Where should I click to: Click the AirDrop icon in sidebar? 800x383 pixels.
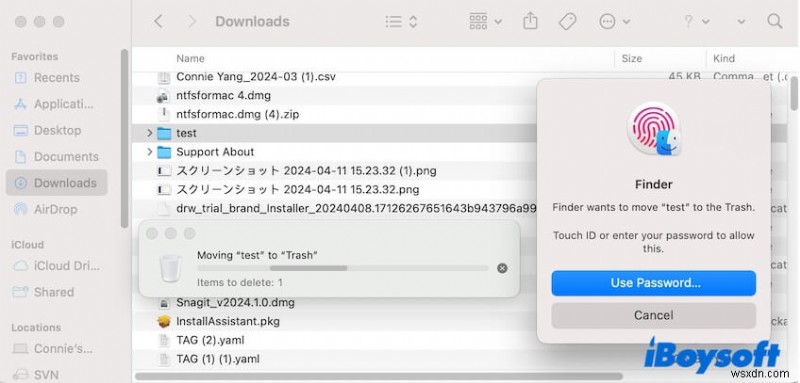20,209
